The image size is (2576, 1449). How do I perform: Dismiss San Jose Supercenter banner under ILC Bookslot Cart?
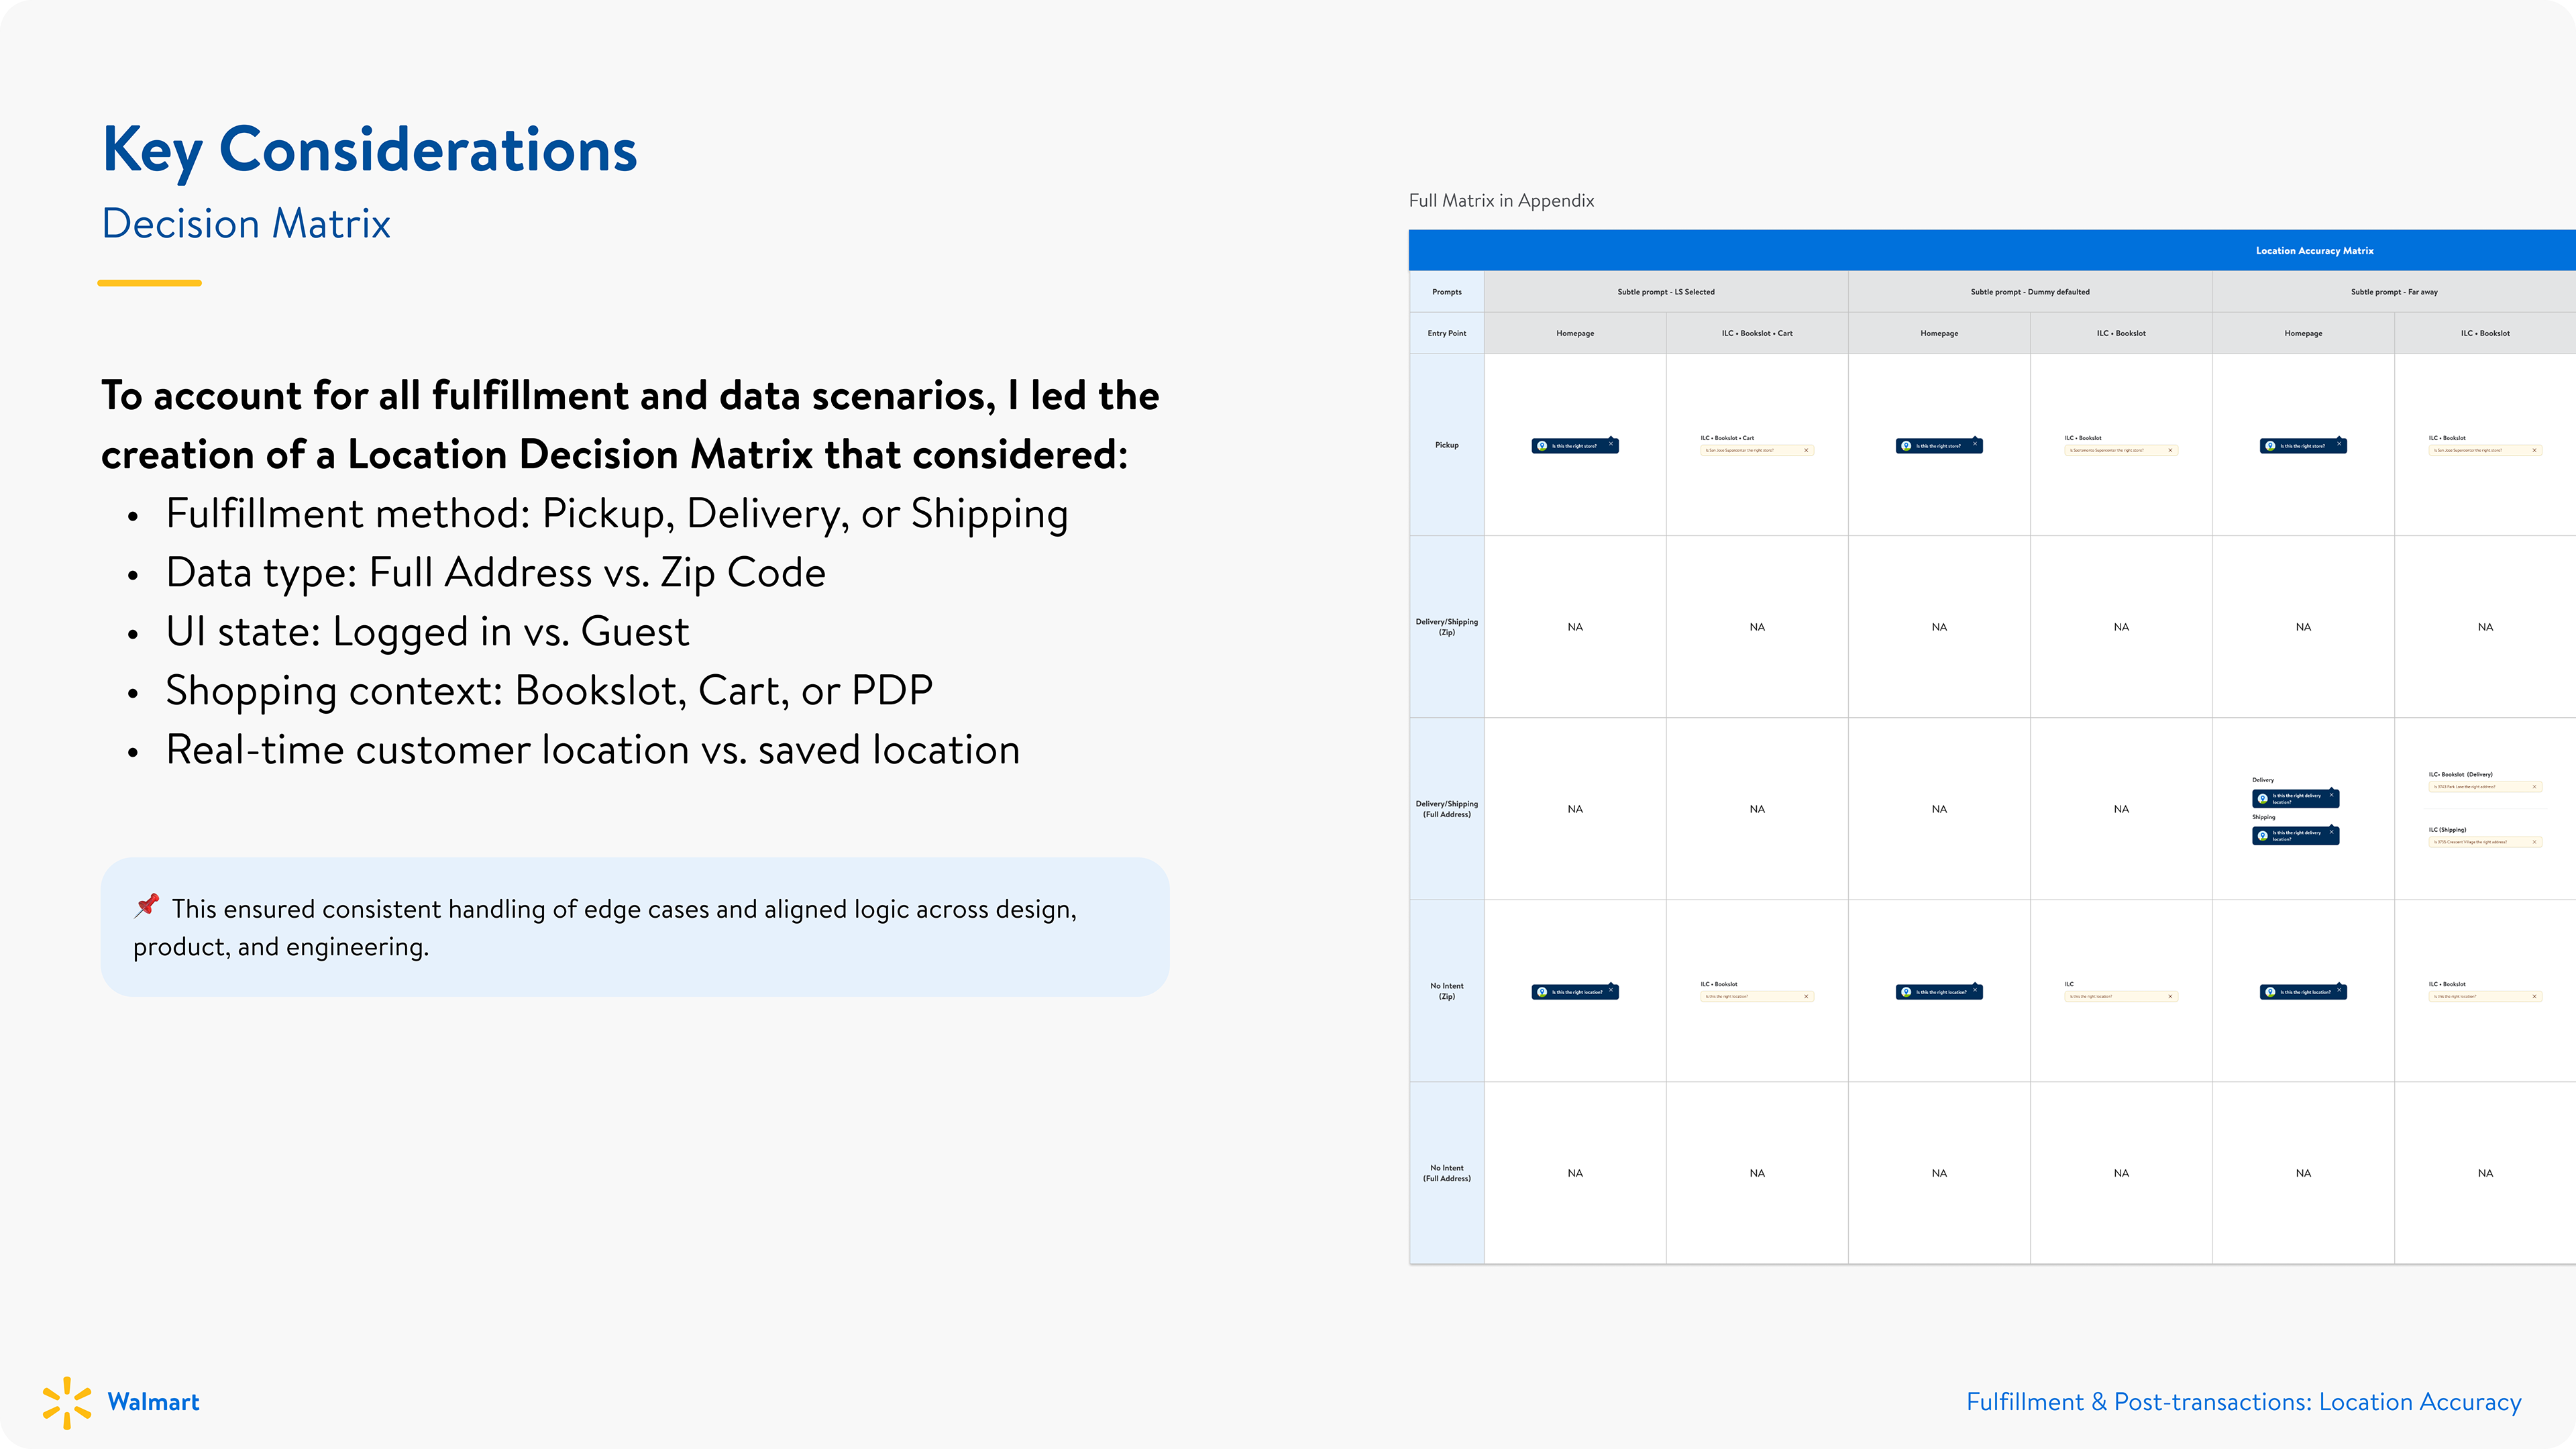point(1806,450)
